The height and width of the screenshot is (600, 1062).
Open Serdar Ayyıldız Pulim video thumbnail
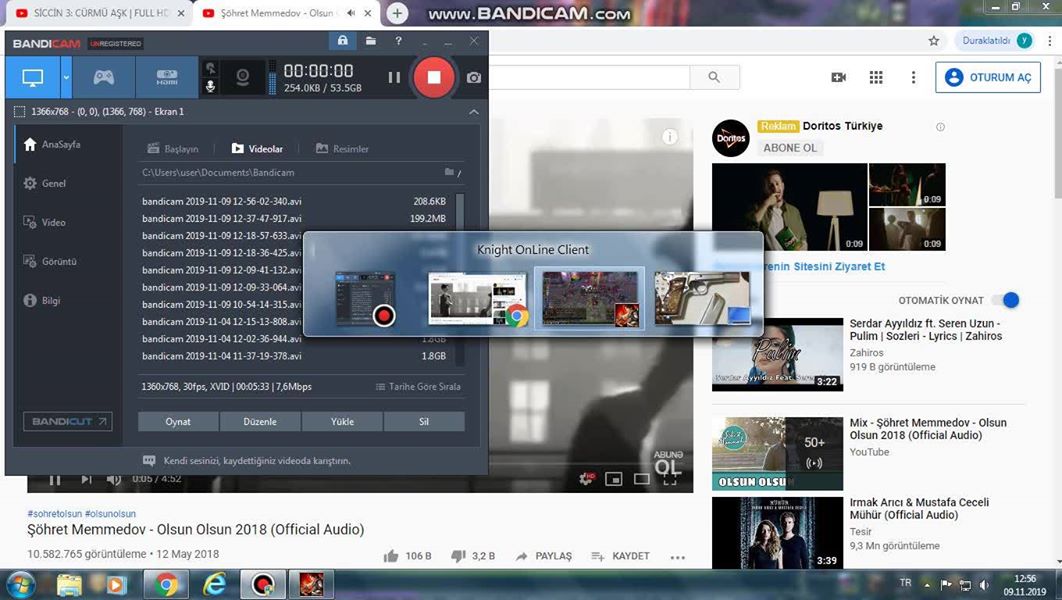pos(778,354)
